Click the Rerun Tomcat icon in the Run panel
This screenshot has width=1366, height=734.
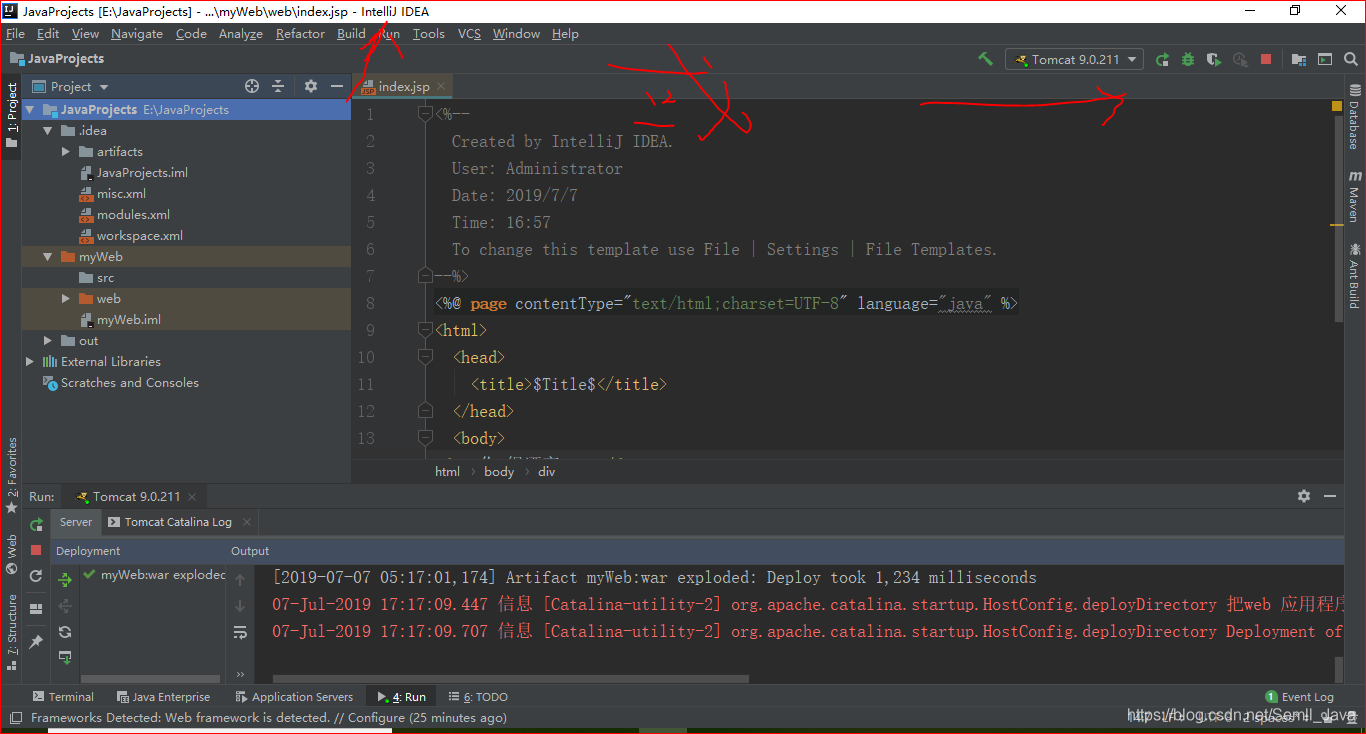[x=36, y=524]
